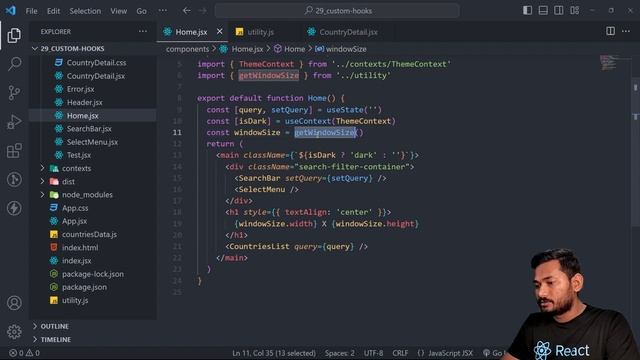The width and height of the screenshot is (640, 360).
Task: Open editor More Actions ellipsis
Action: click(x=626, y=31)
